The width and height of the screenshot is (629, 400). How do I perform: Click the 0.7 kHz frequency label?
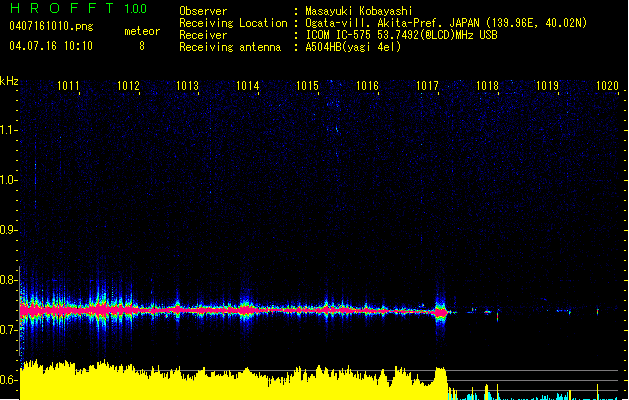[x=8, y=330]
